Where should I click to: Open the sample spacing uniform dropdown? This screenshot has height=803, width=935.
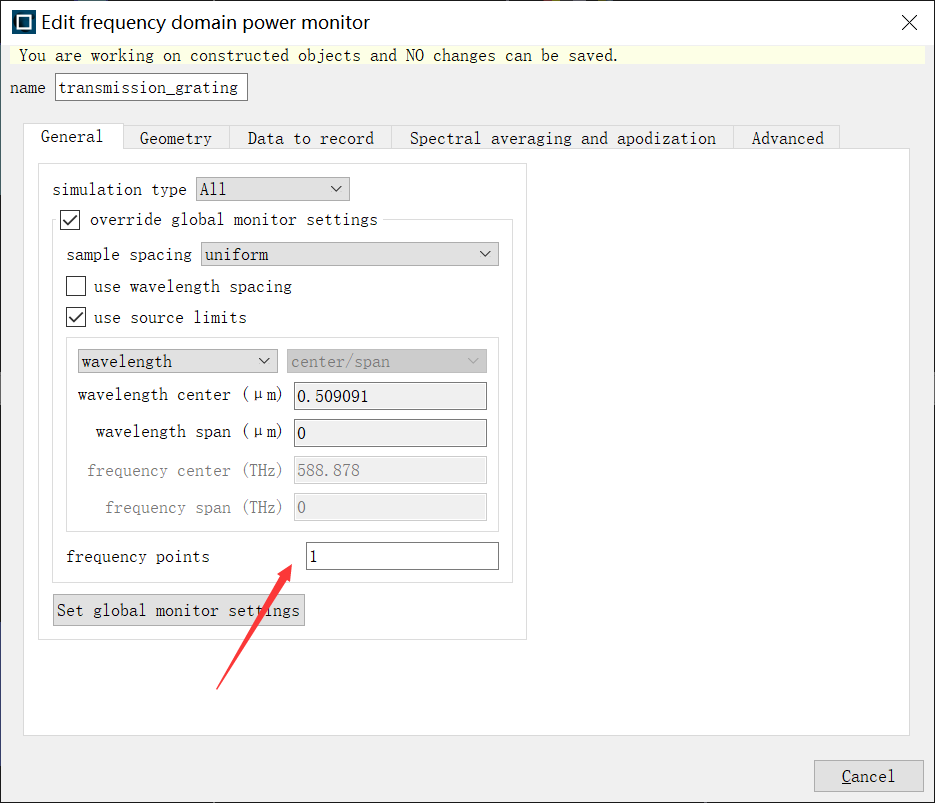click(x=349, y=255)
